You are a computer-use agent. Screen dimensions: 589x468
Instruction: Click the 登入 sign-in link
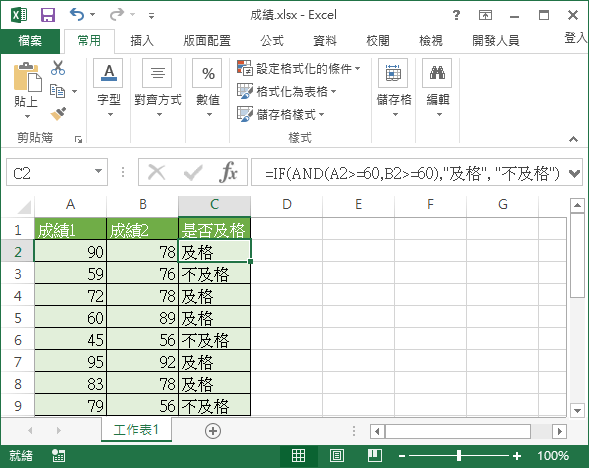click(x=576, y=38)
